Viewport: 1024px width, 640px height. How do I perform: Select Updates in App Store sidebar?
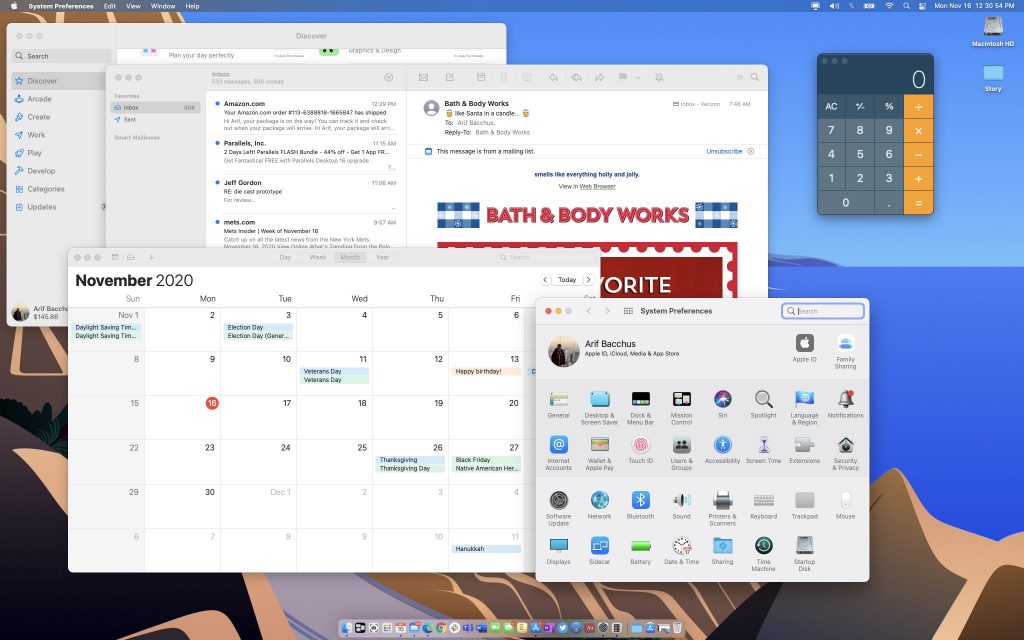click(x=42, y=207)
